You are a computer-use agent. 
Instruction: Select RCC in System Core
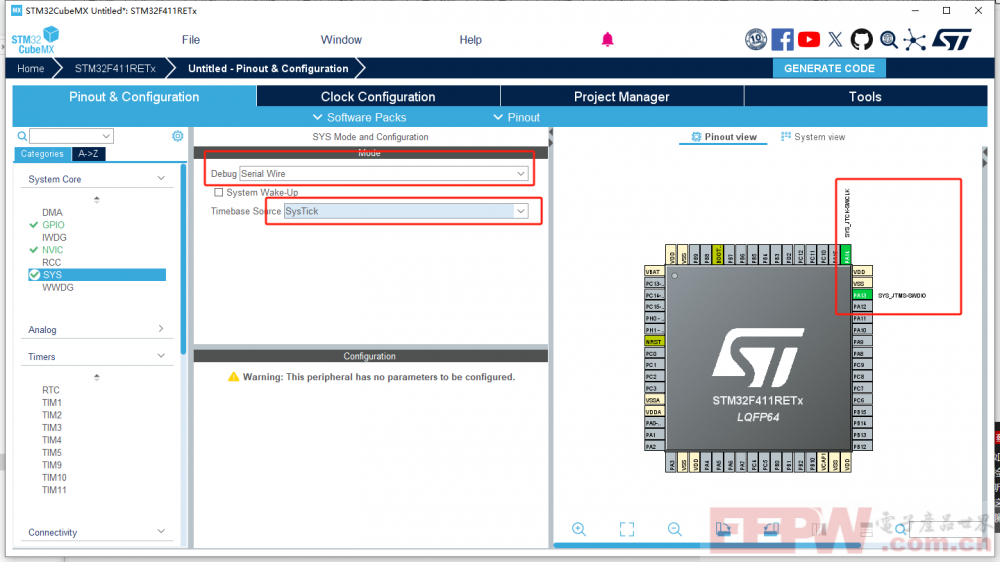coord(52,262)
